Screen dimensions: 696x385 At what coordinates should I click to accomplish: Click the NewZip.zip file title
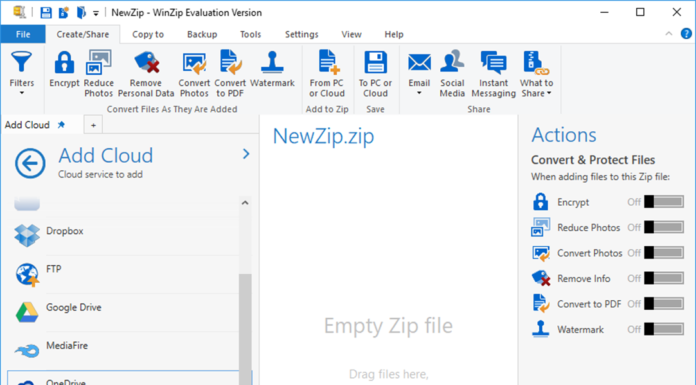pos(323,136)
